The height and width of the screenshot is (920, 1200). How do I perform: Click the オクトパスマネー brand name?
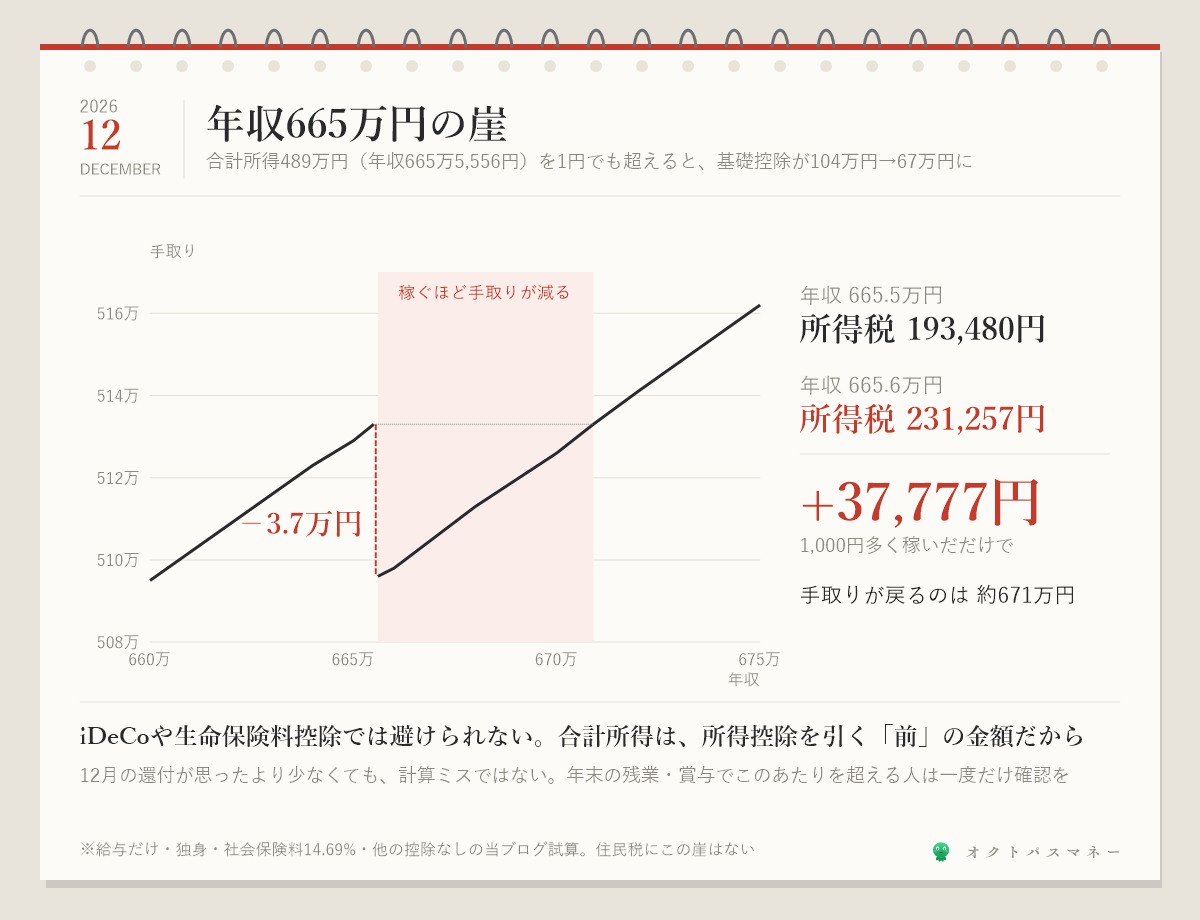point(1043,852)
